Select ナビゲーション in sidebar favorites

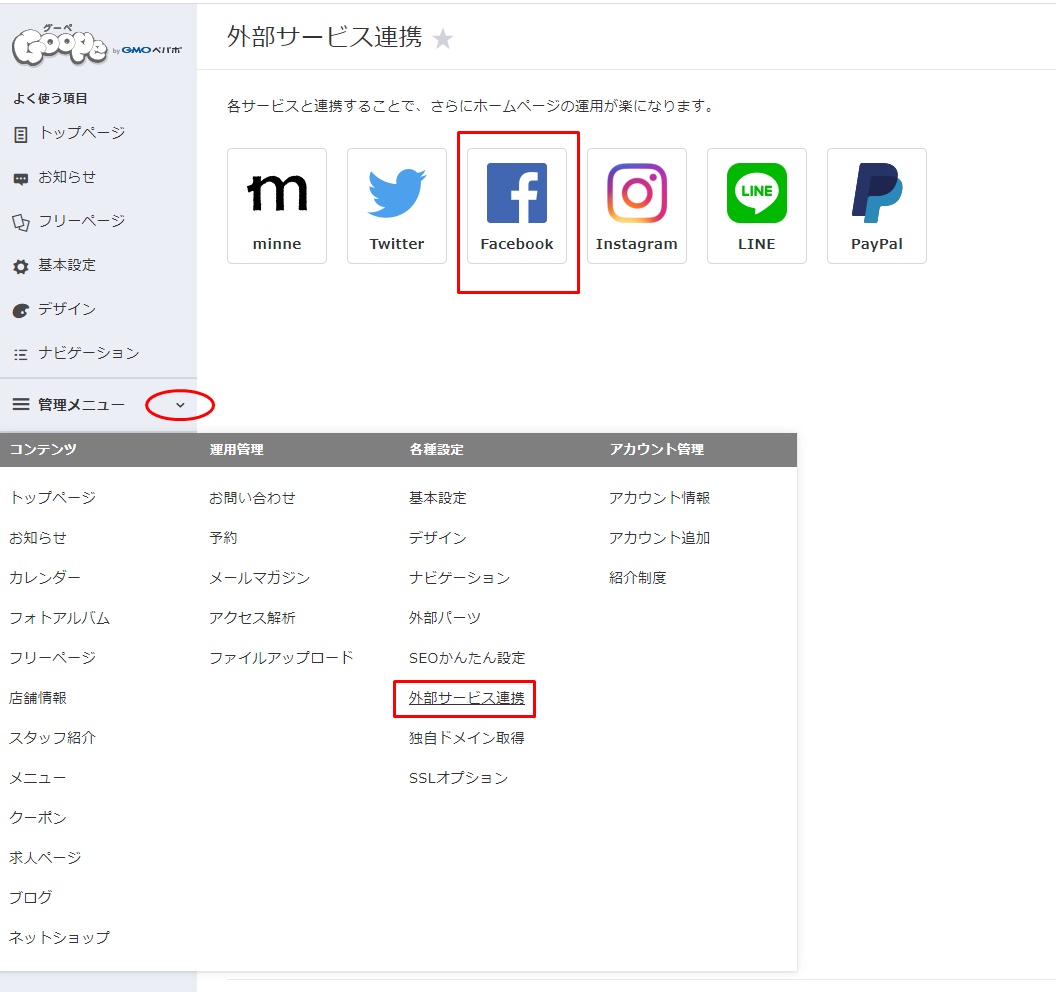89,353
